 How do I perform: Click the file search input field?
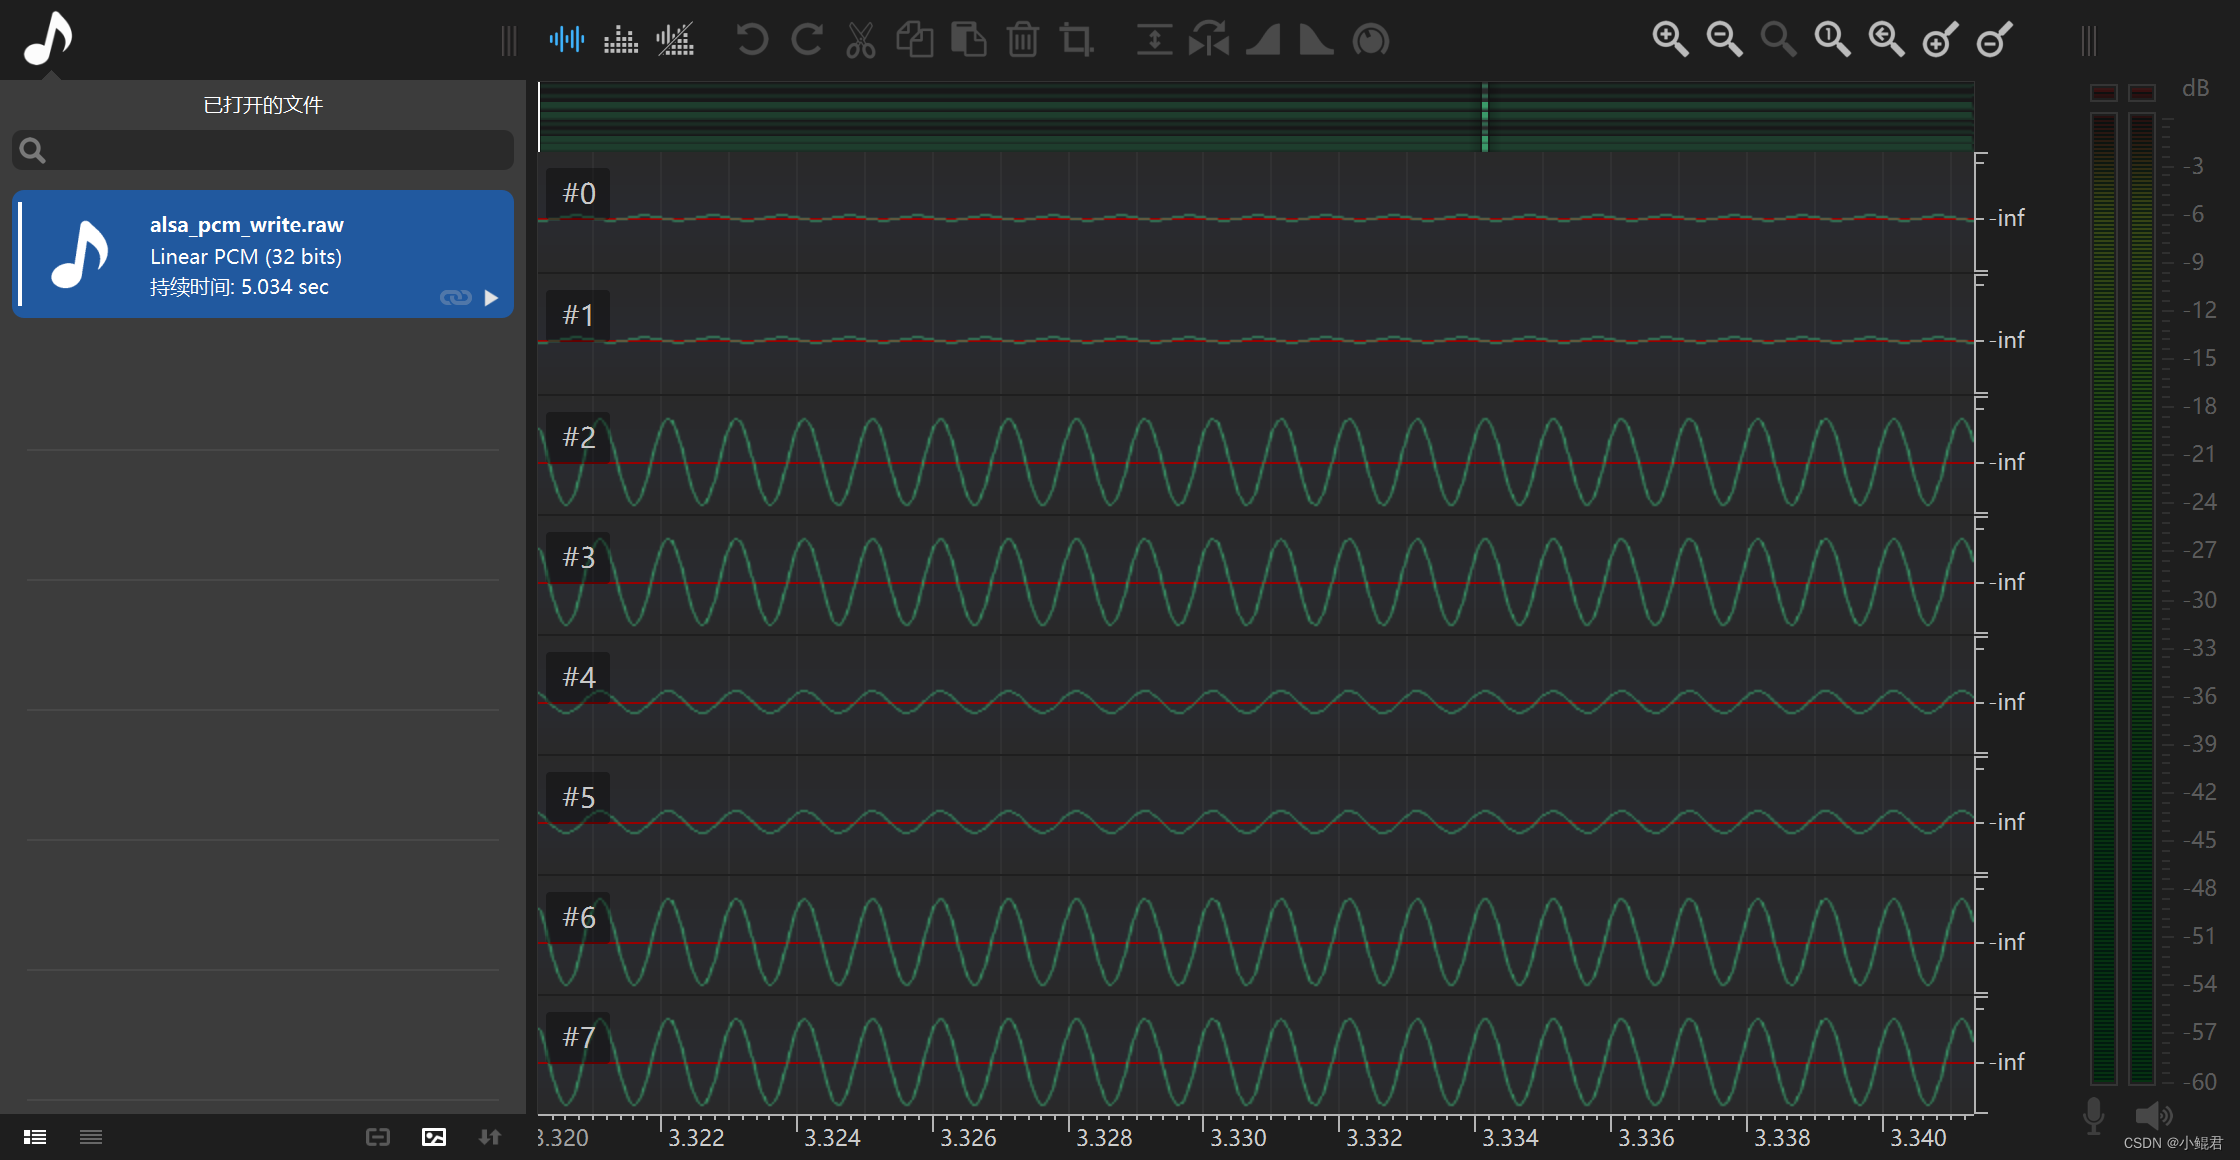tap(263, 150)
